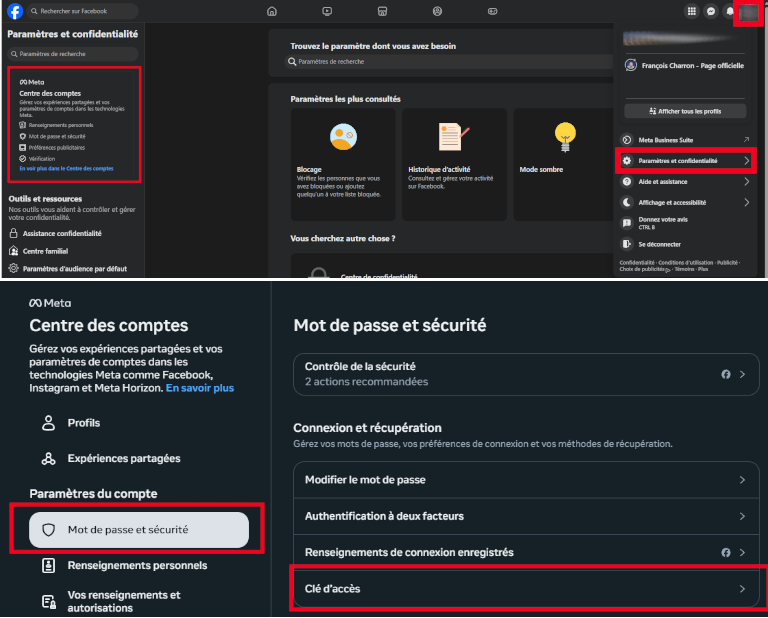Viewport: 768px width, 618px height.
Task: Open the Home tab icon
Action: click(272, 11)
